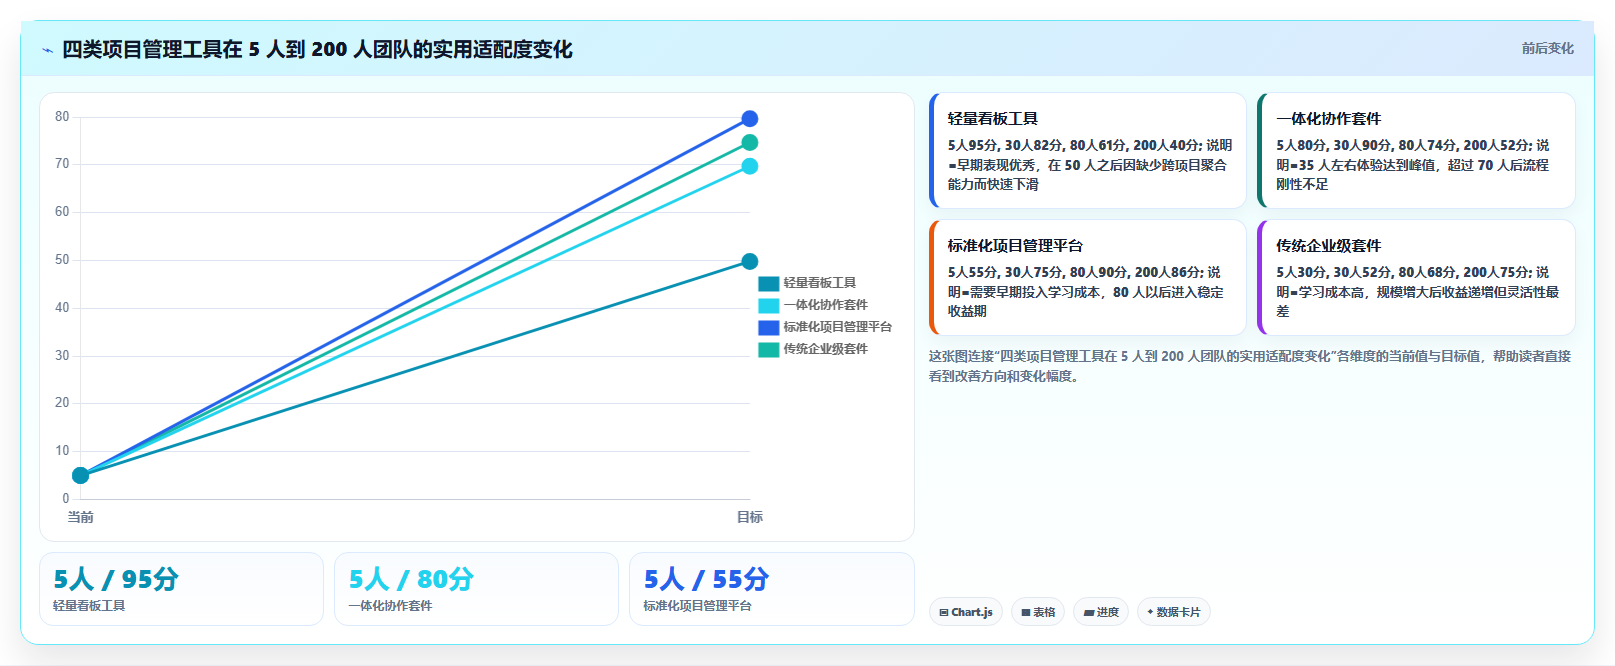
Task: Click the small icon before the dashboard title
Action: pos(47,50)
